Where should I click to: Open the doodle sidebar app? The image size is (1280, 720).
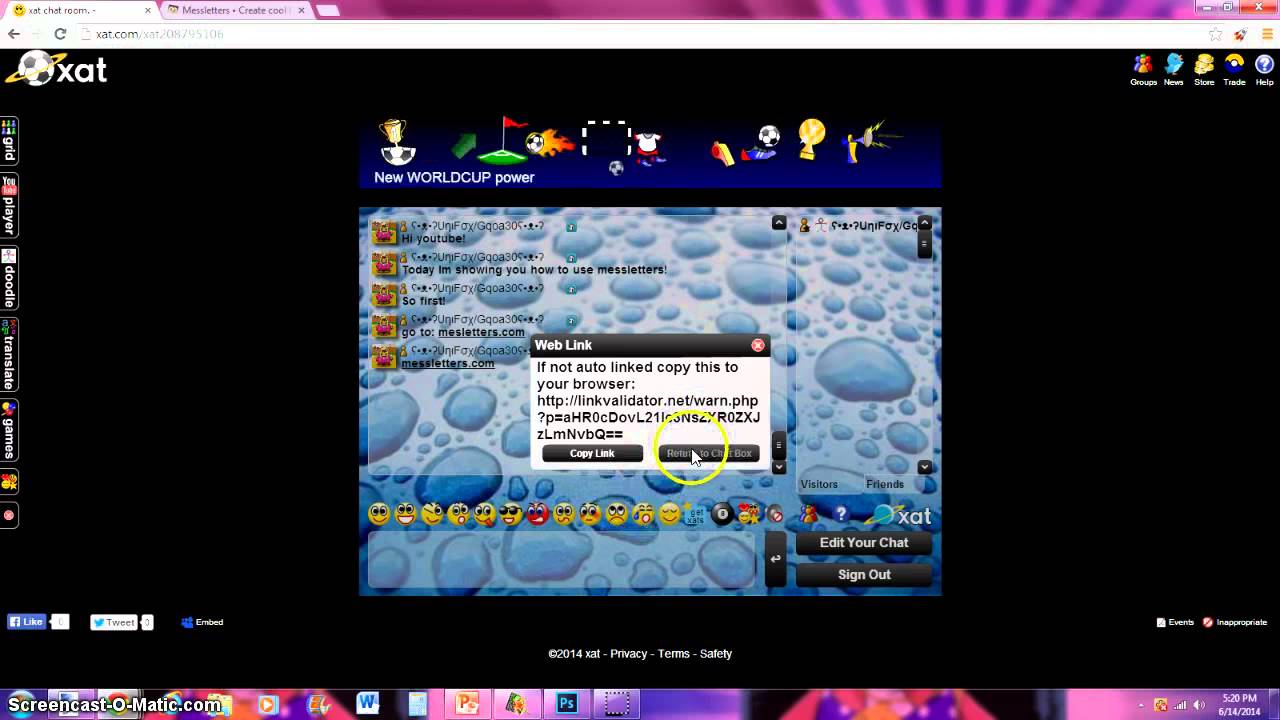(x=9, y=278)
